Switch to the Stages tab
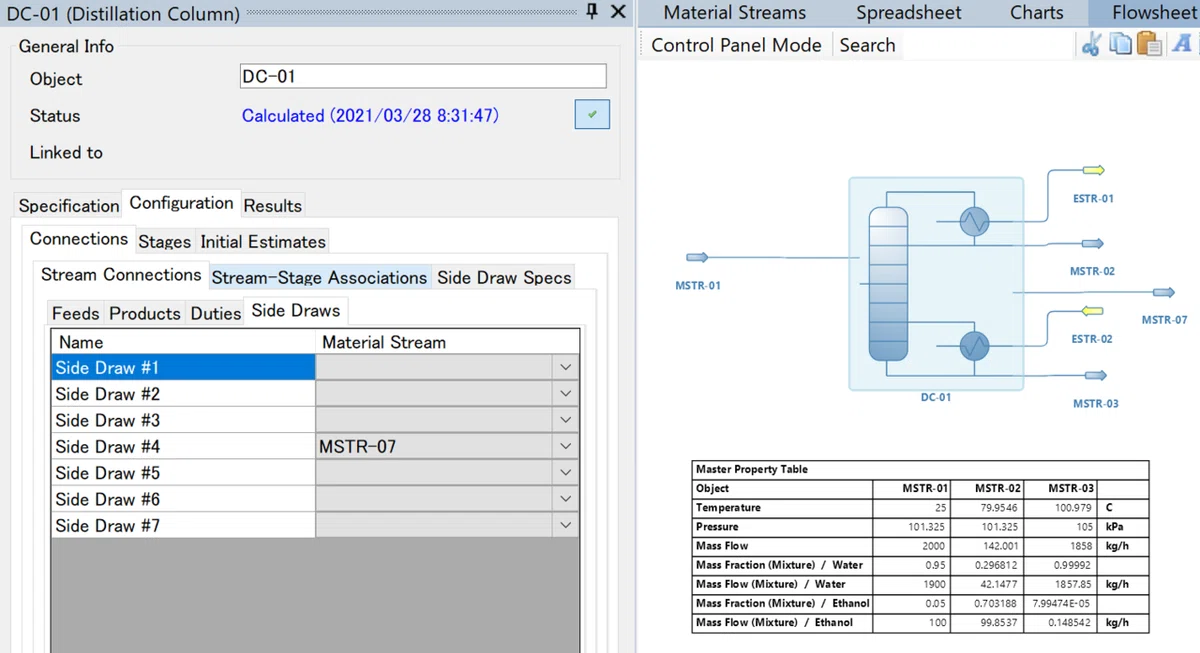The height and width of the screenshot is (653, 1200). [164, 241]
